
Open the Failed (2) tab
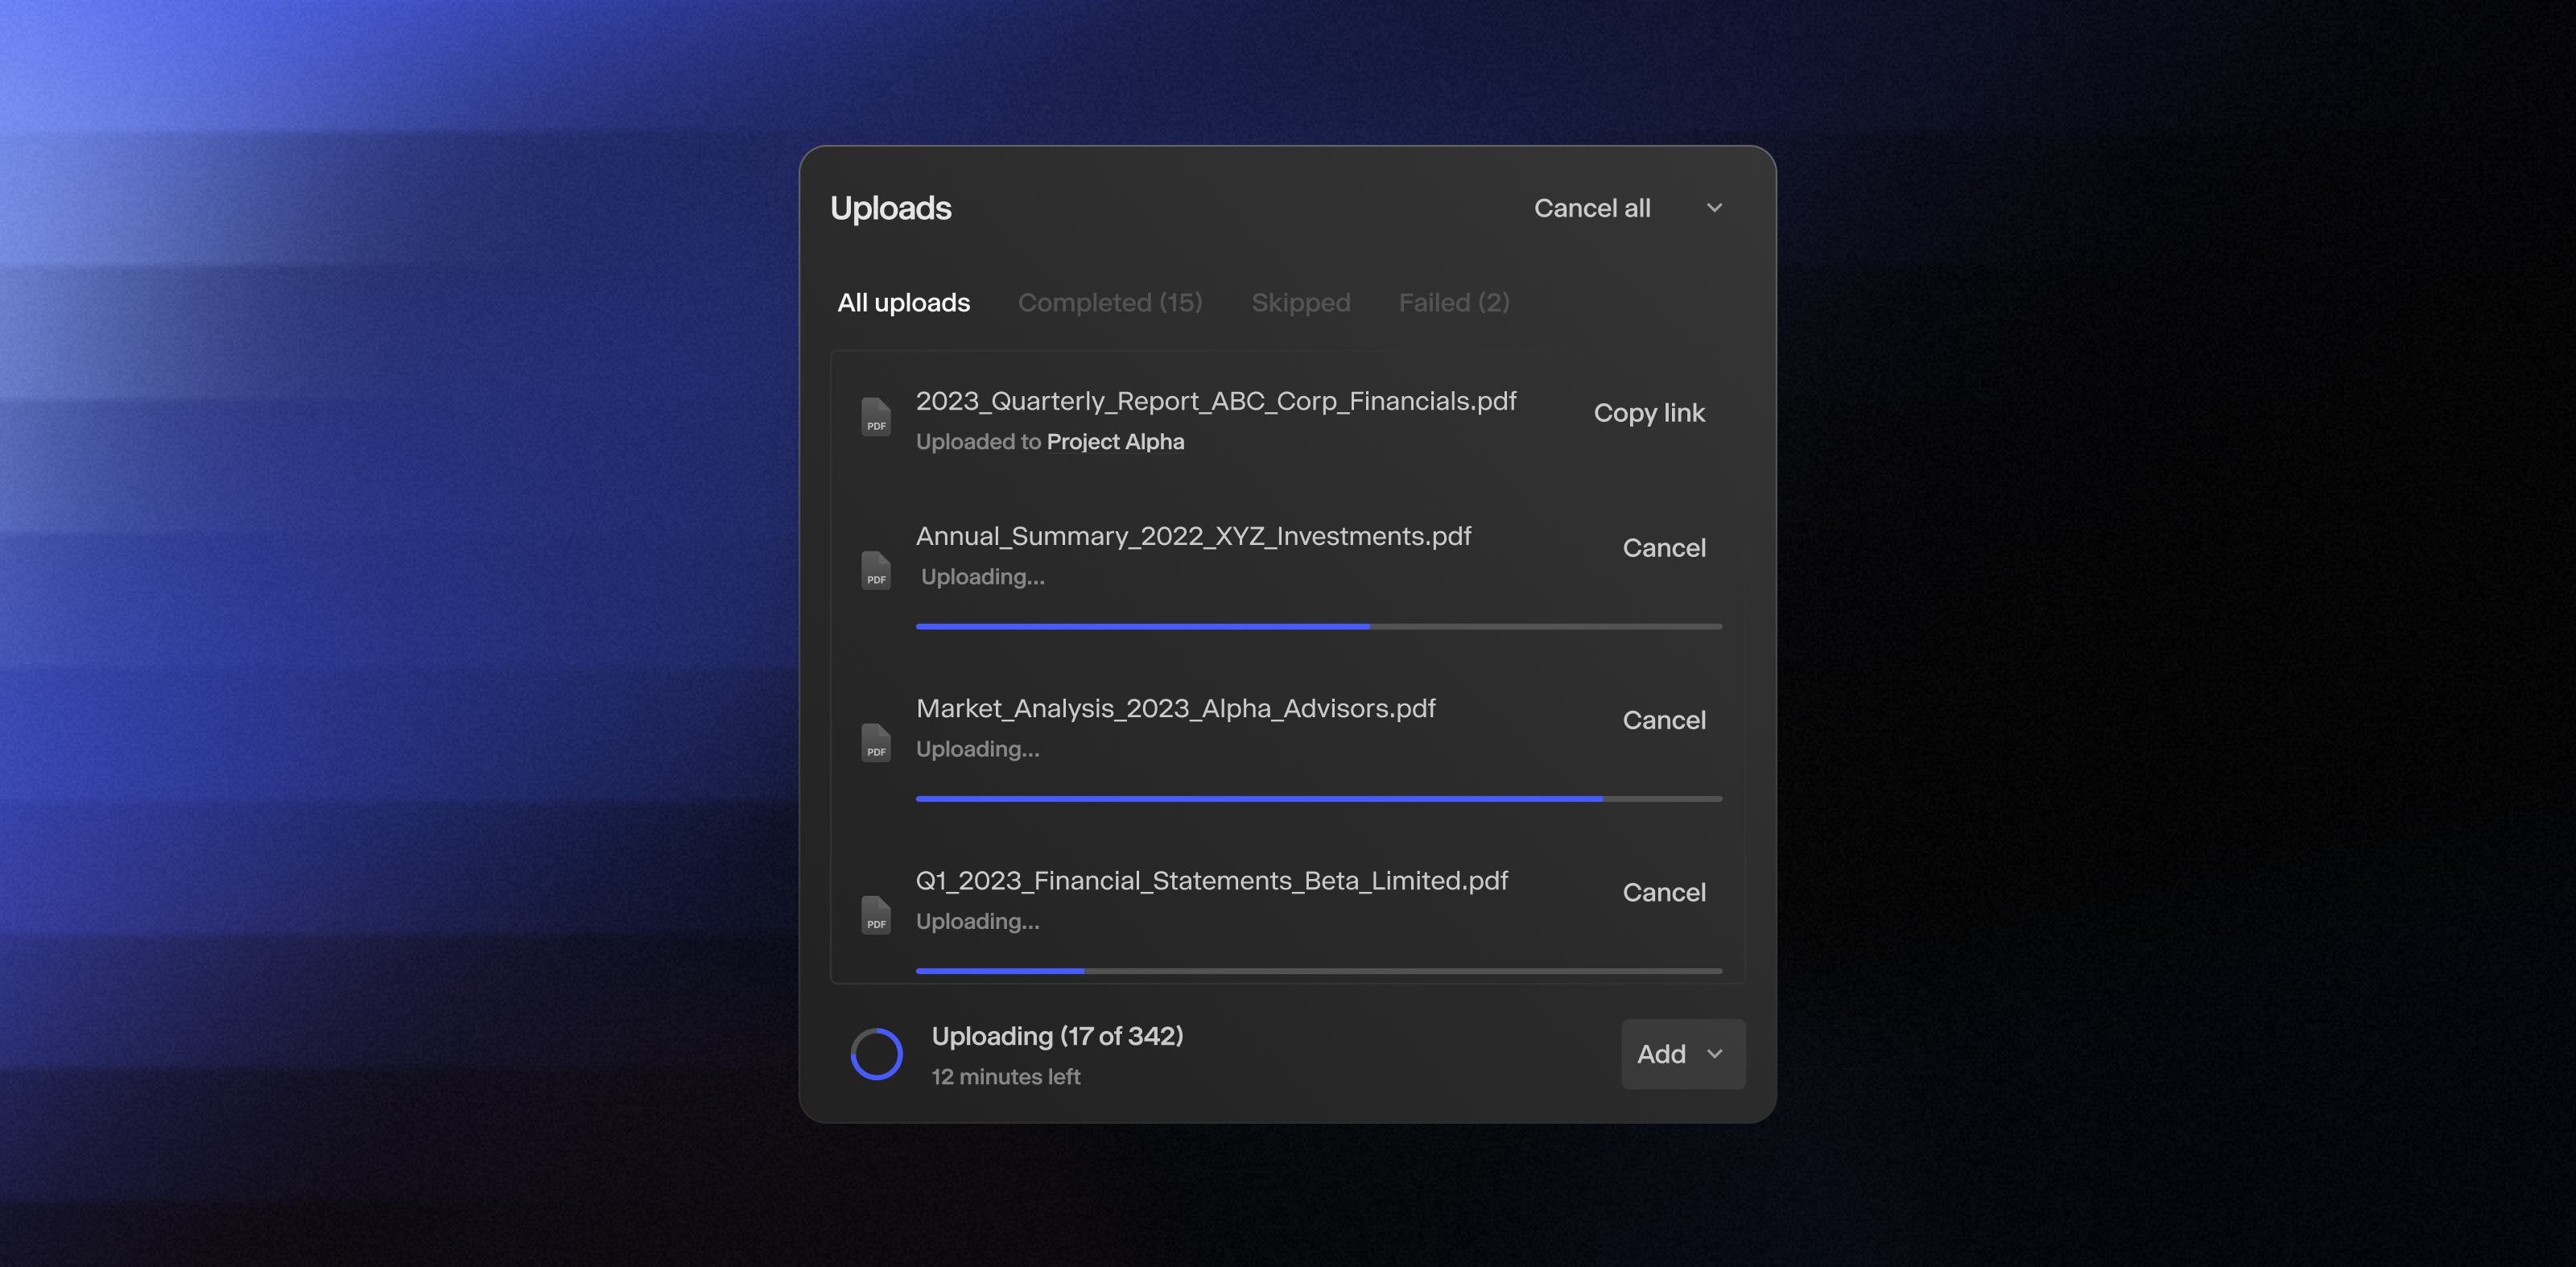1453,303
